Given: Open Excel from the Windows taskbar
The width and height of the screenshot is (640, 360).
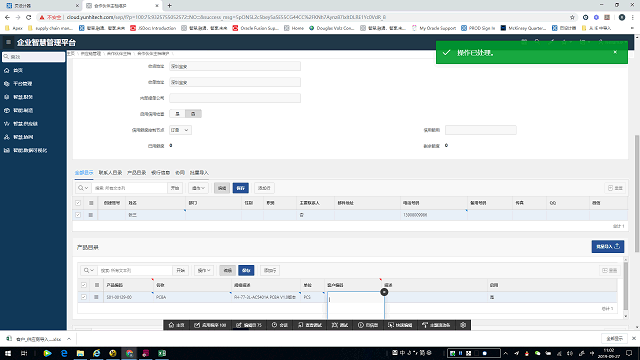Looking at the screenshot, I should (x=162, y=353).
